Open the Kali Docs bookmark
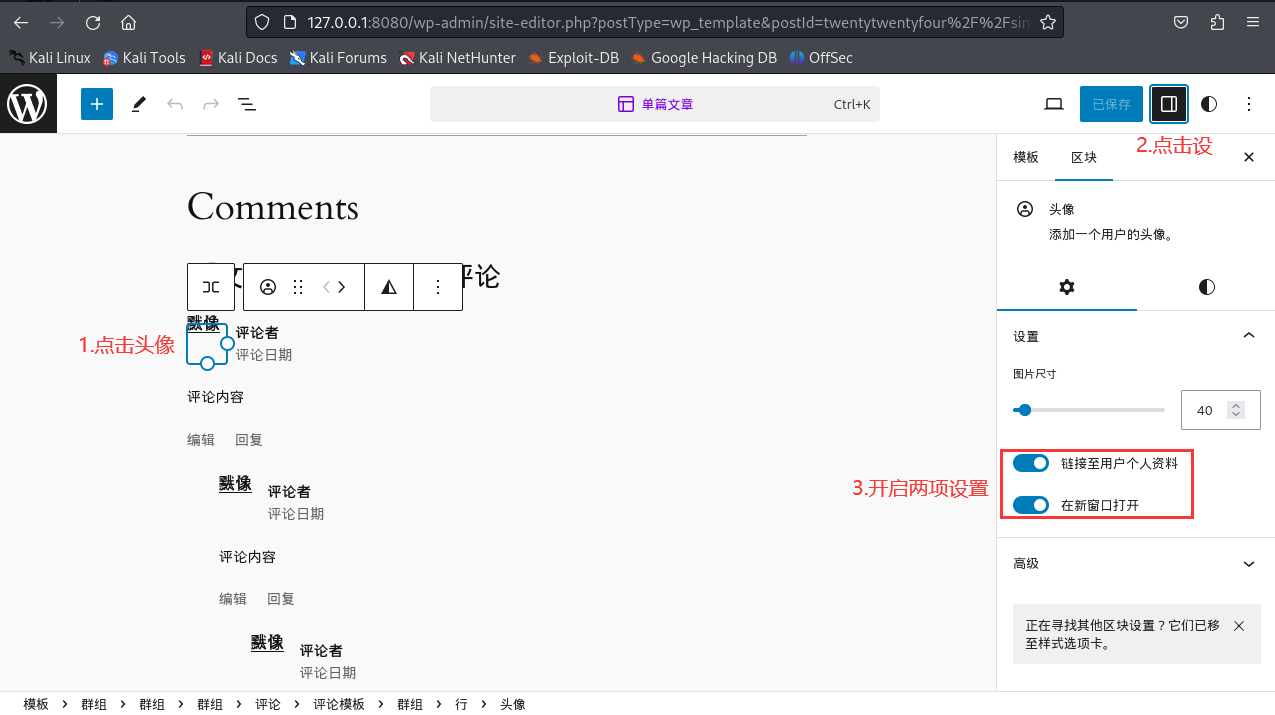1275x715 pixels. (238, 58)
